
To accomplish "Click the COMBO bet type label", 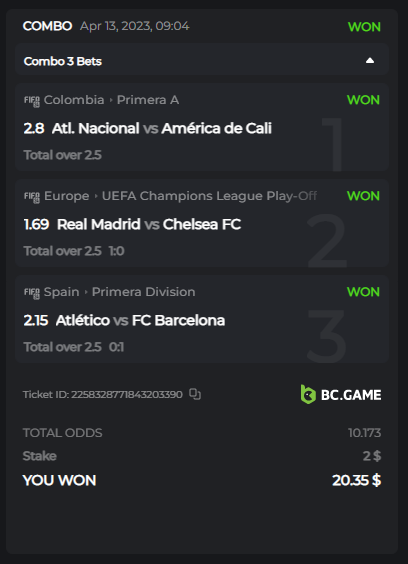I will [x=47, y=26].
